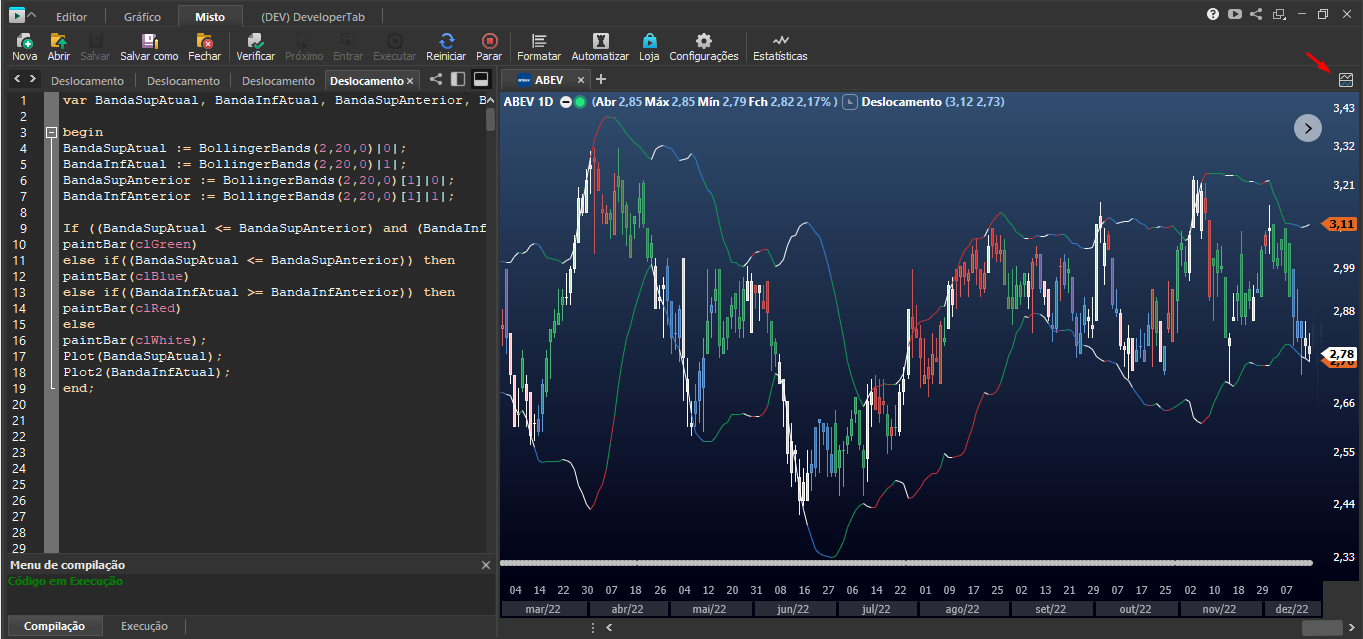Screen dimensions: 1363x639
Task: Click the gray chart timeline slider bar
Action: [x=906, y=563]
